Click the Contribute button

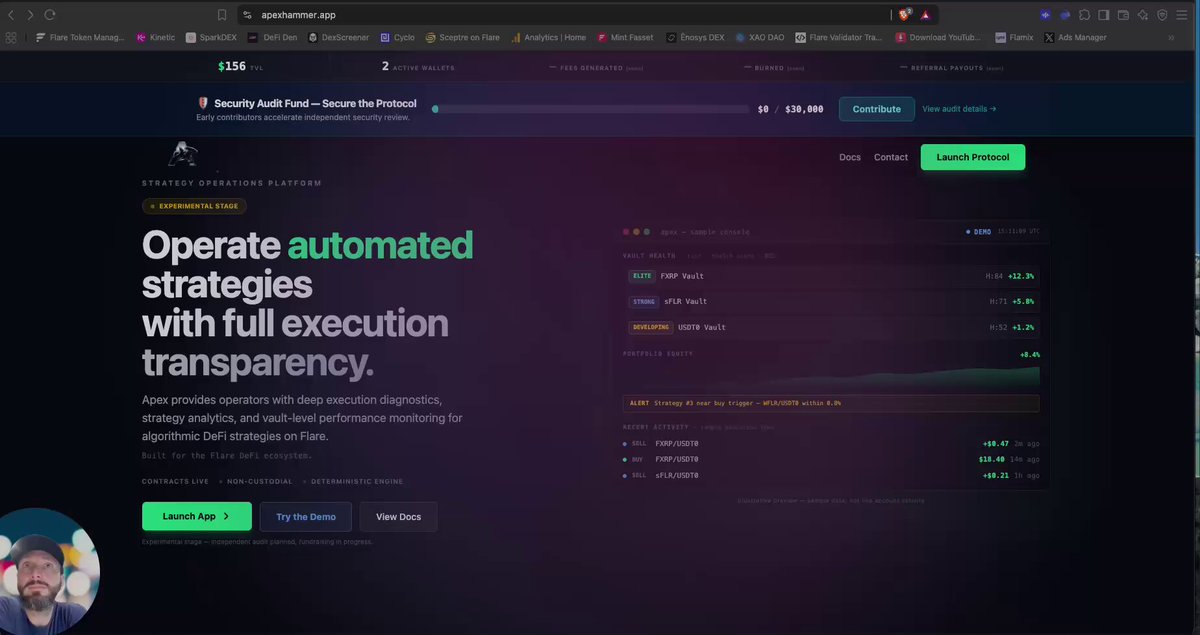pos(877,109)
